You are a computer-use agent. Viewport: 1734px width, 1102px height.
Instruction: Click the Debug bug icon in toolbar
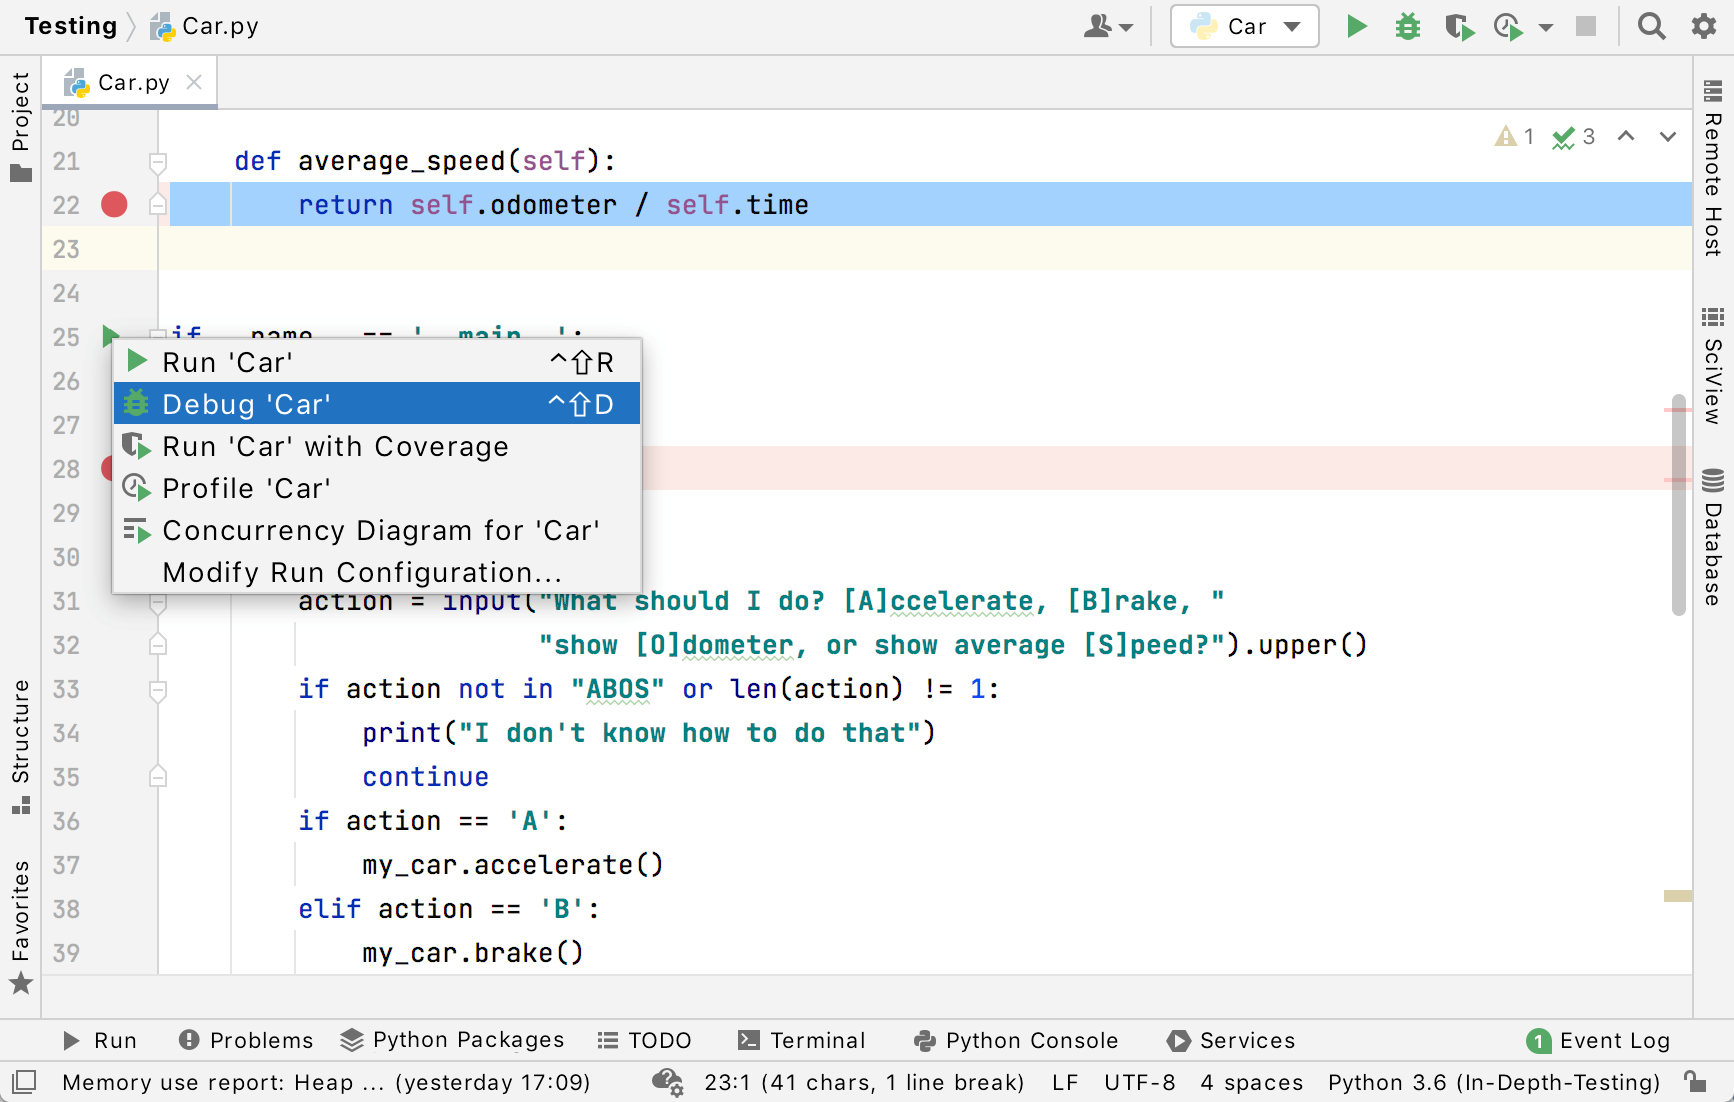tap(1407, 26)
